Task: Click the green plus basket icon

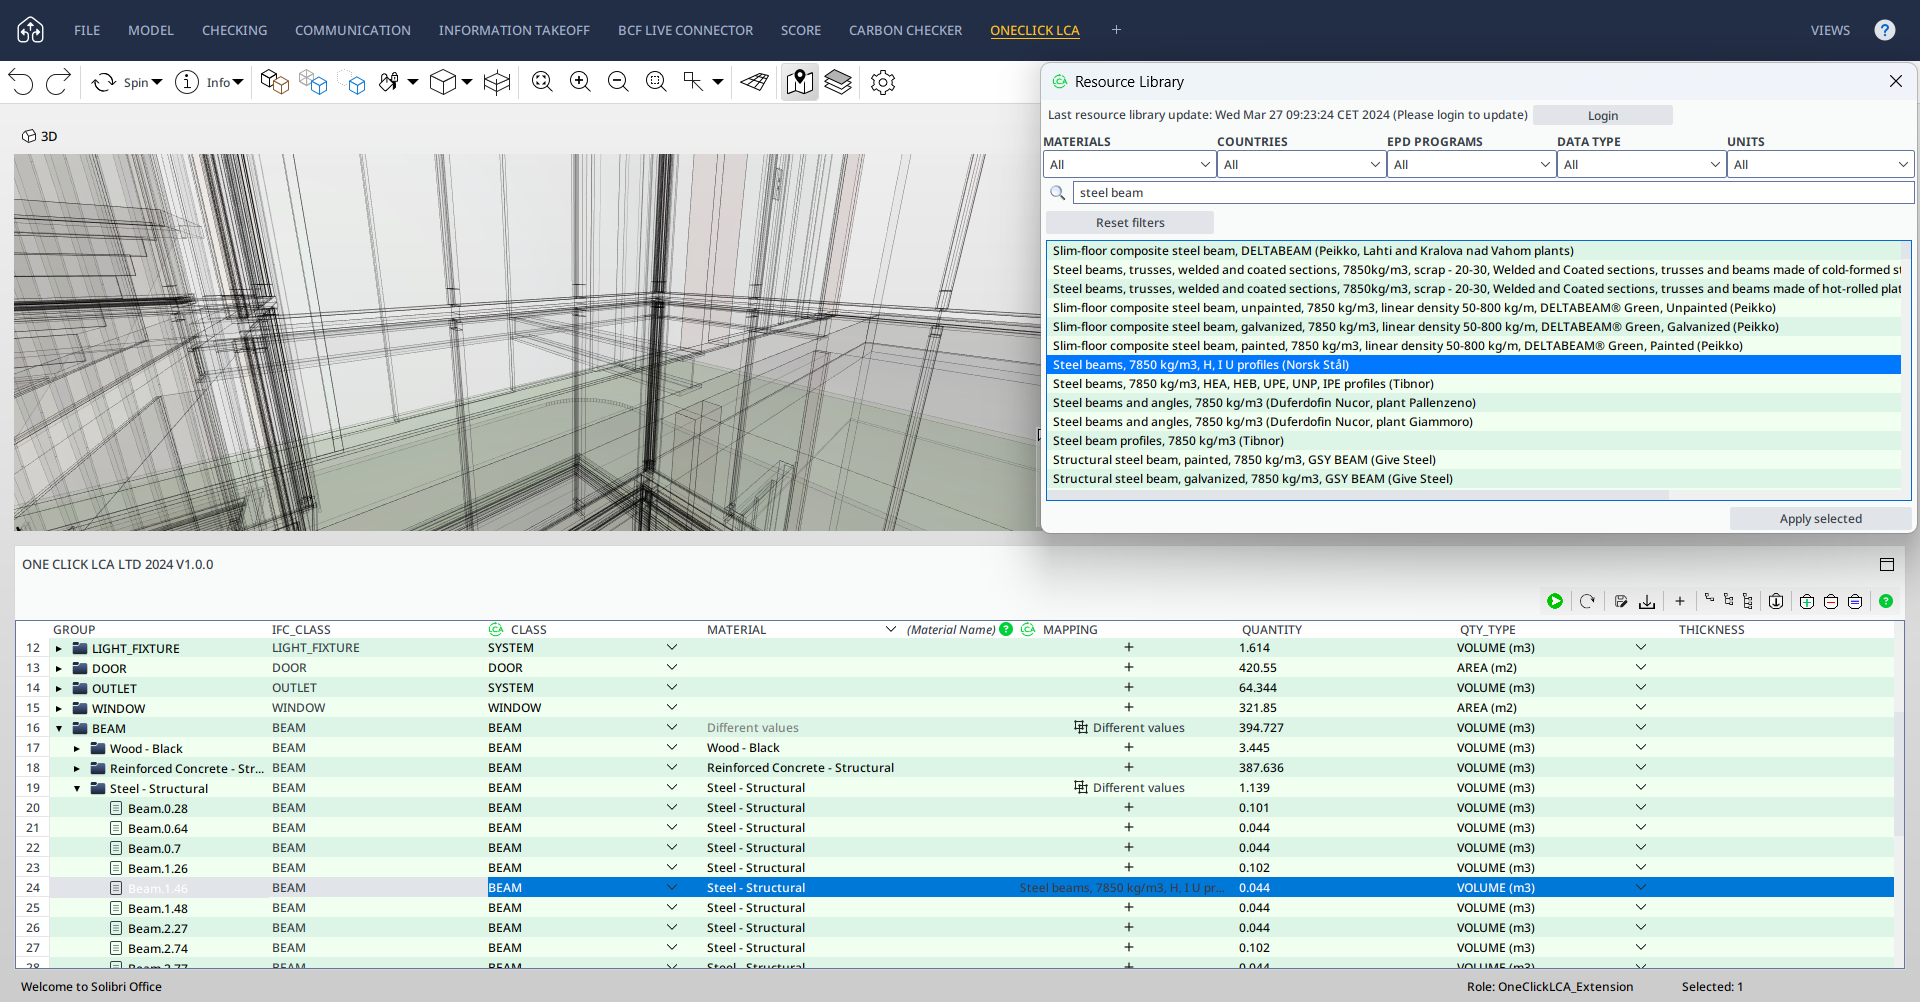Action: [x=1806, y=601]
